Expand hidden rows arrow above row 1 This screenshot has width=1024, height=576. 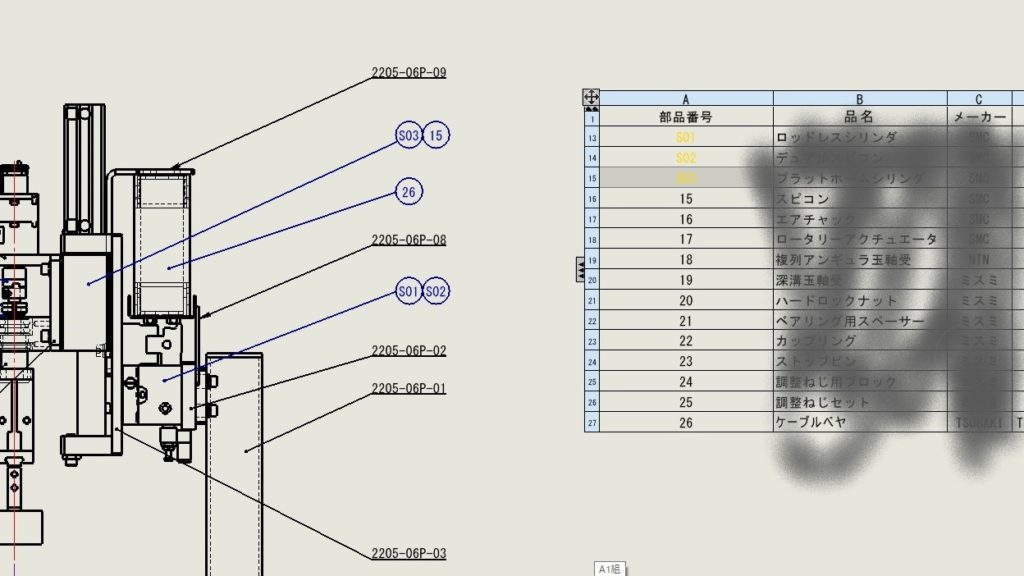[591, 109]
